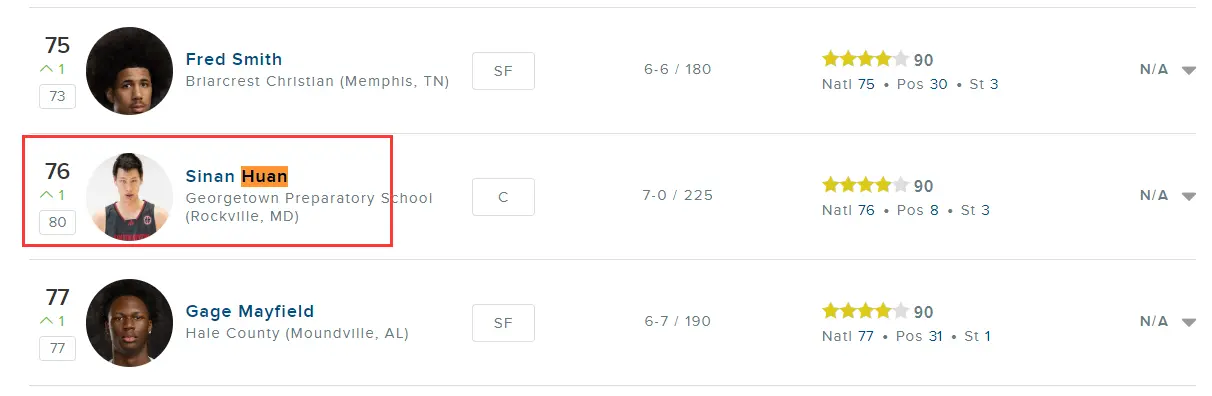Viewport: 1212px width, 396px height.
Task: Open Gage Mayfield's player profile link
Action: pos(250,311)
